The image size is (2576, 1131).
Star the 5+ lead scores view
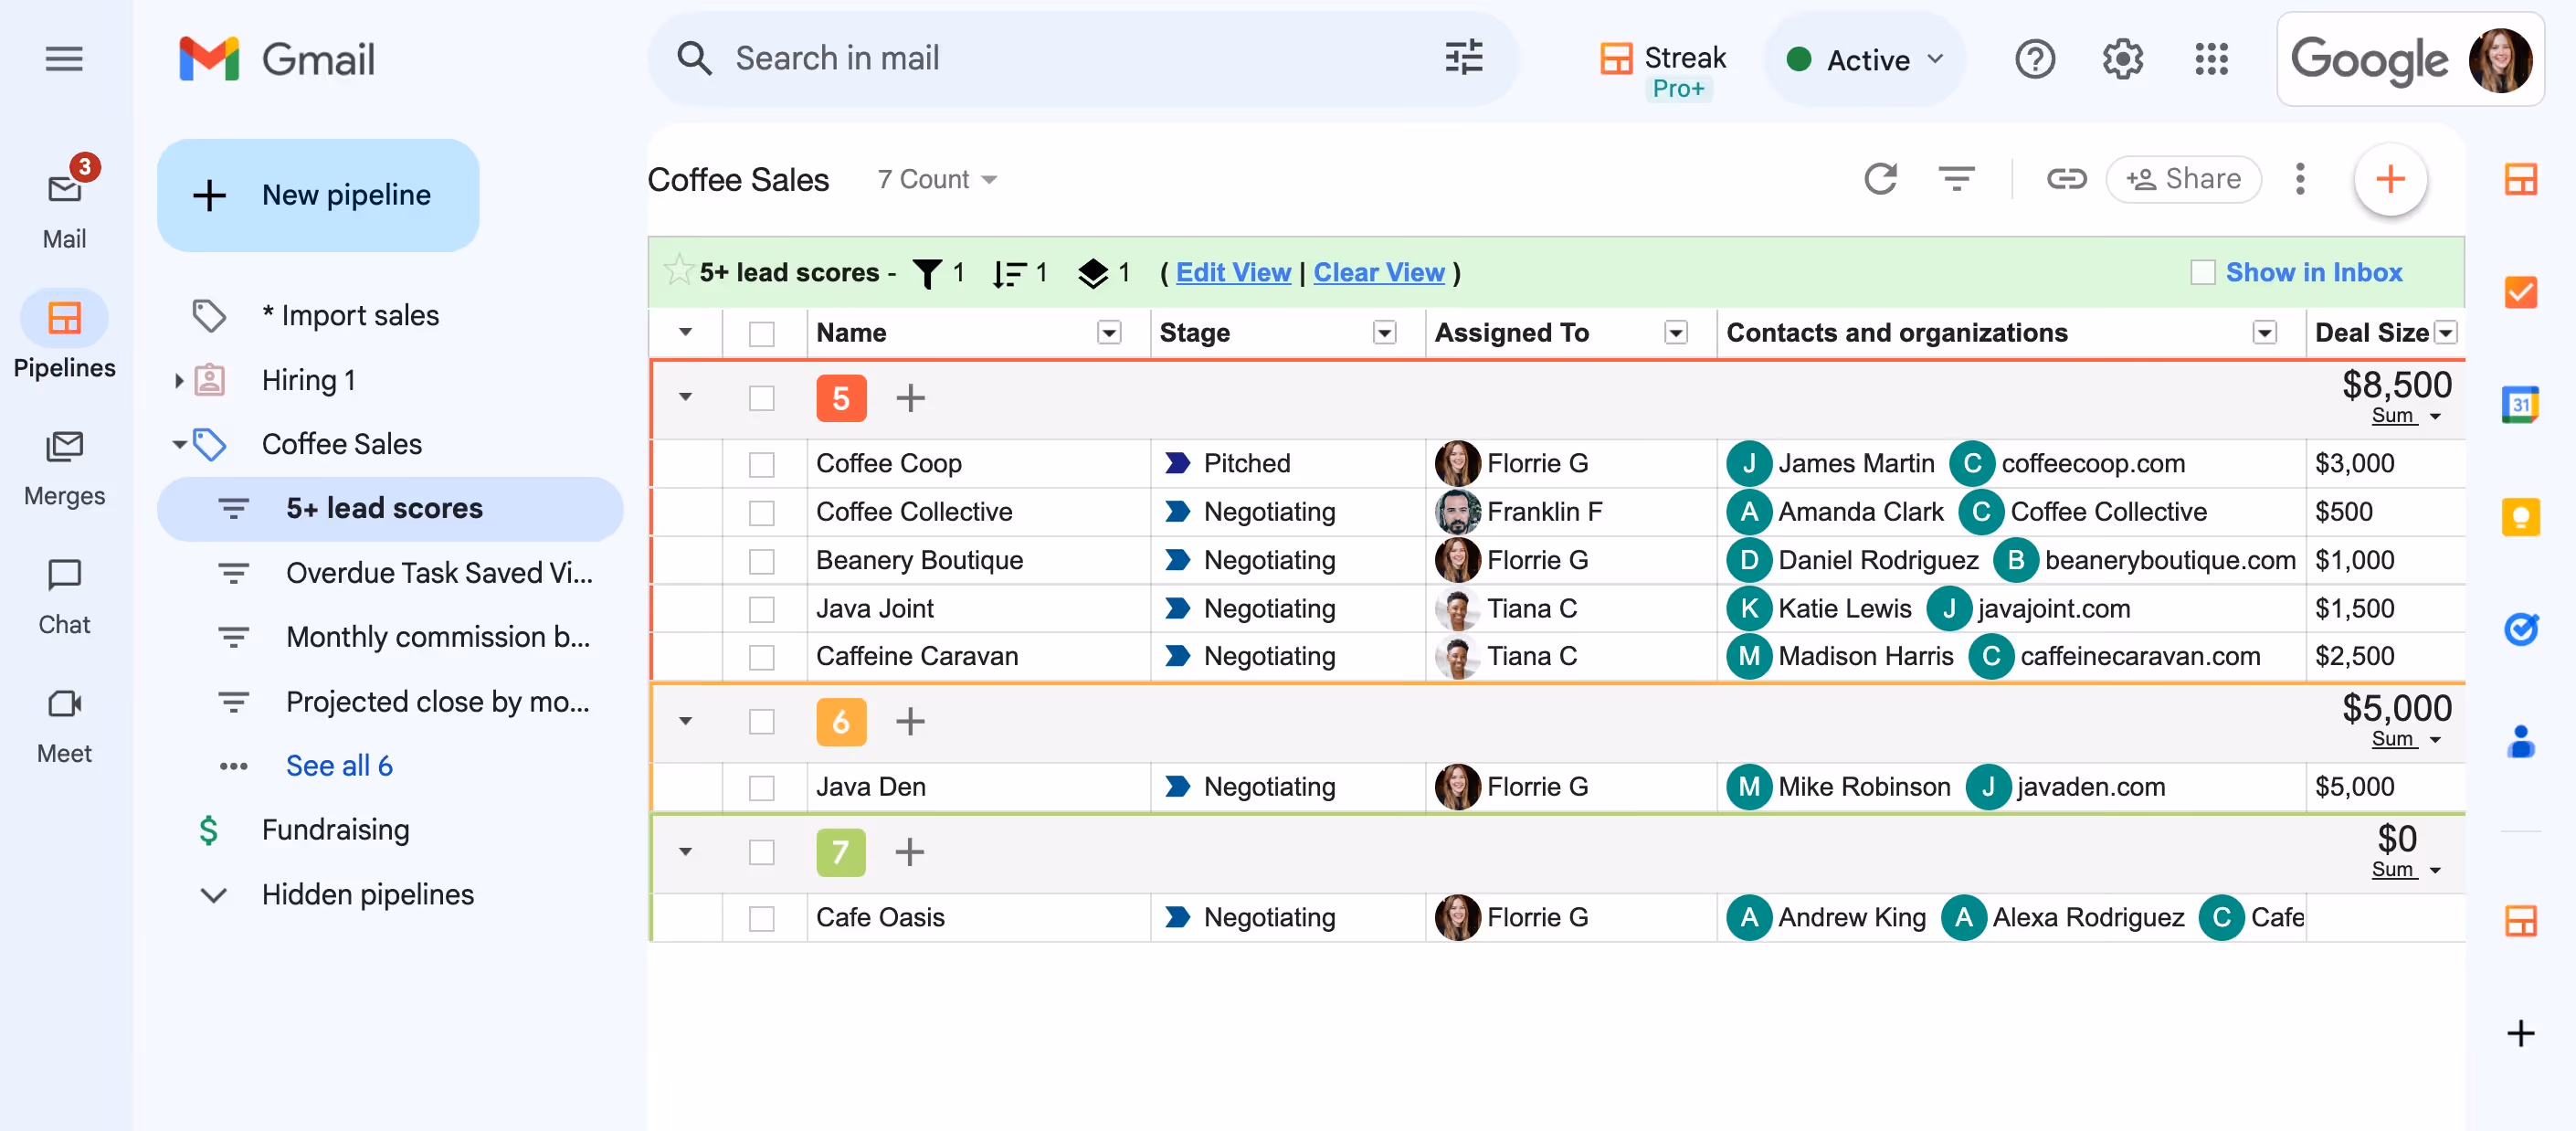pyautogui.click(x=678, y=270)
